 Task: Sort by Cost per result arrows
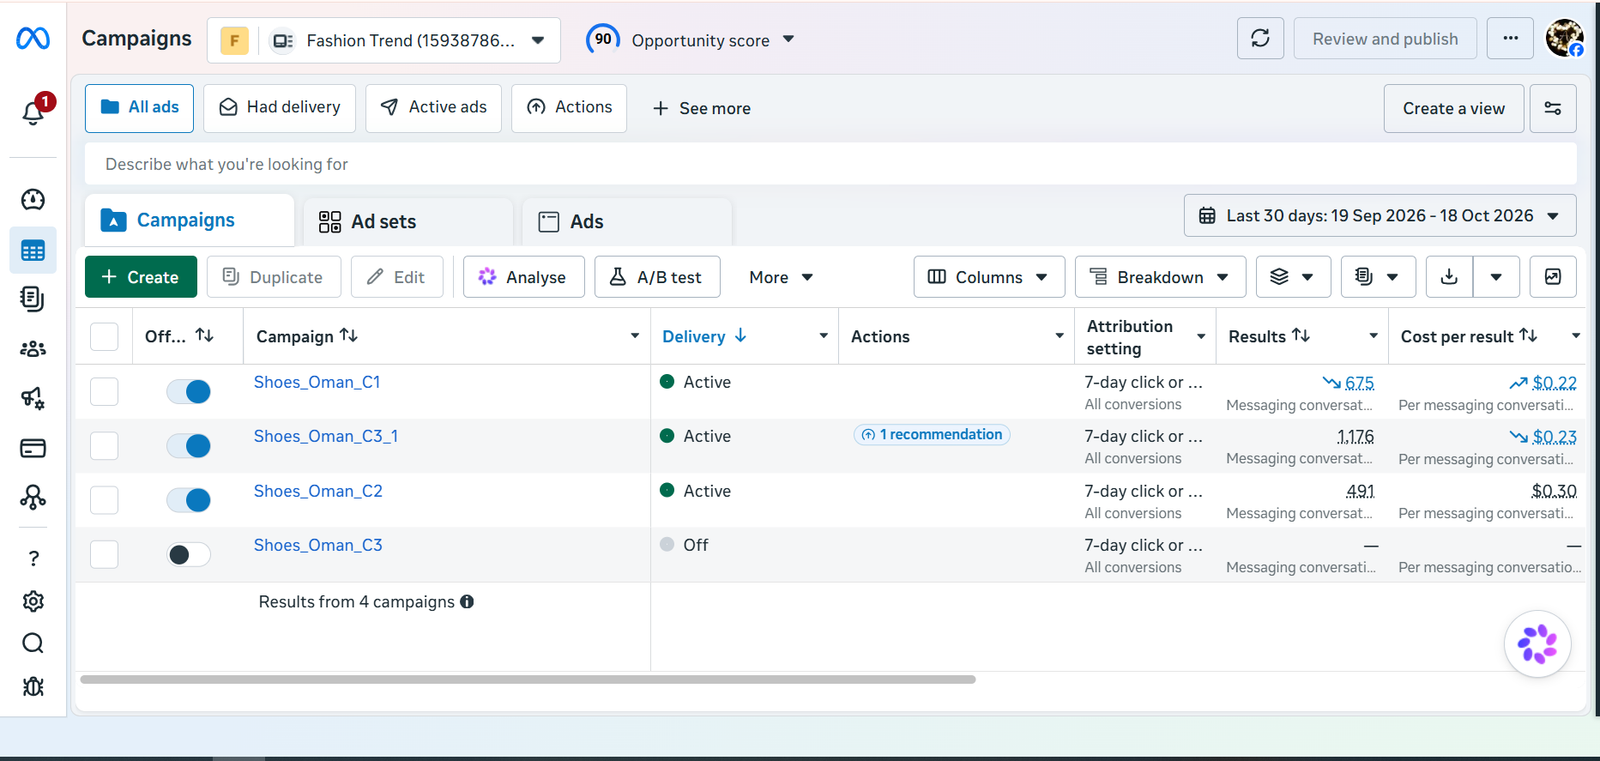[1528, 336]
